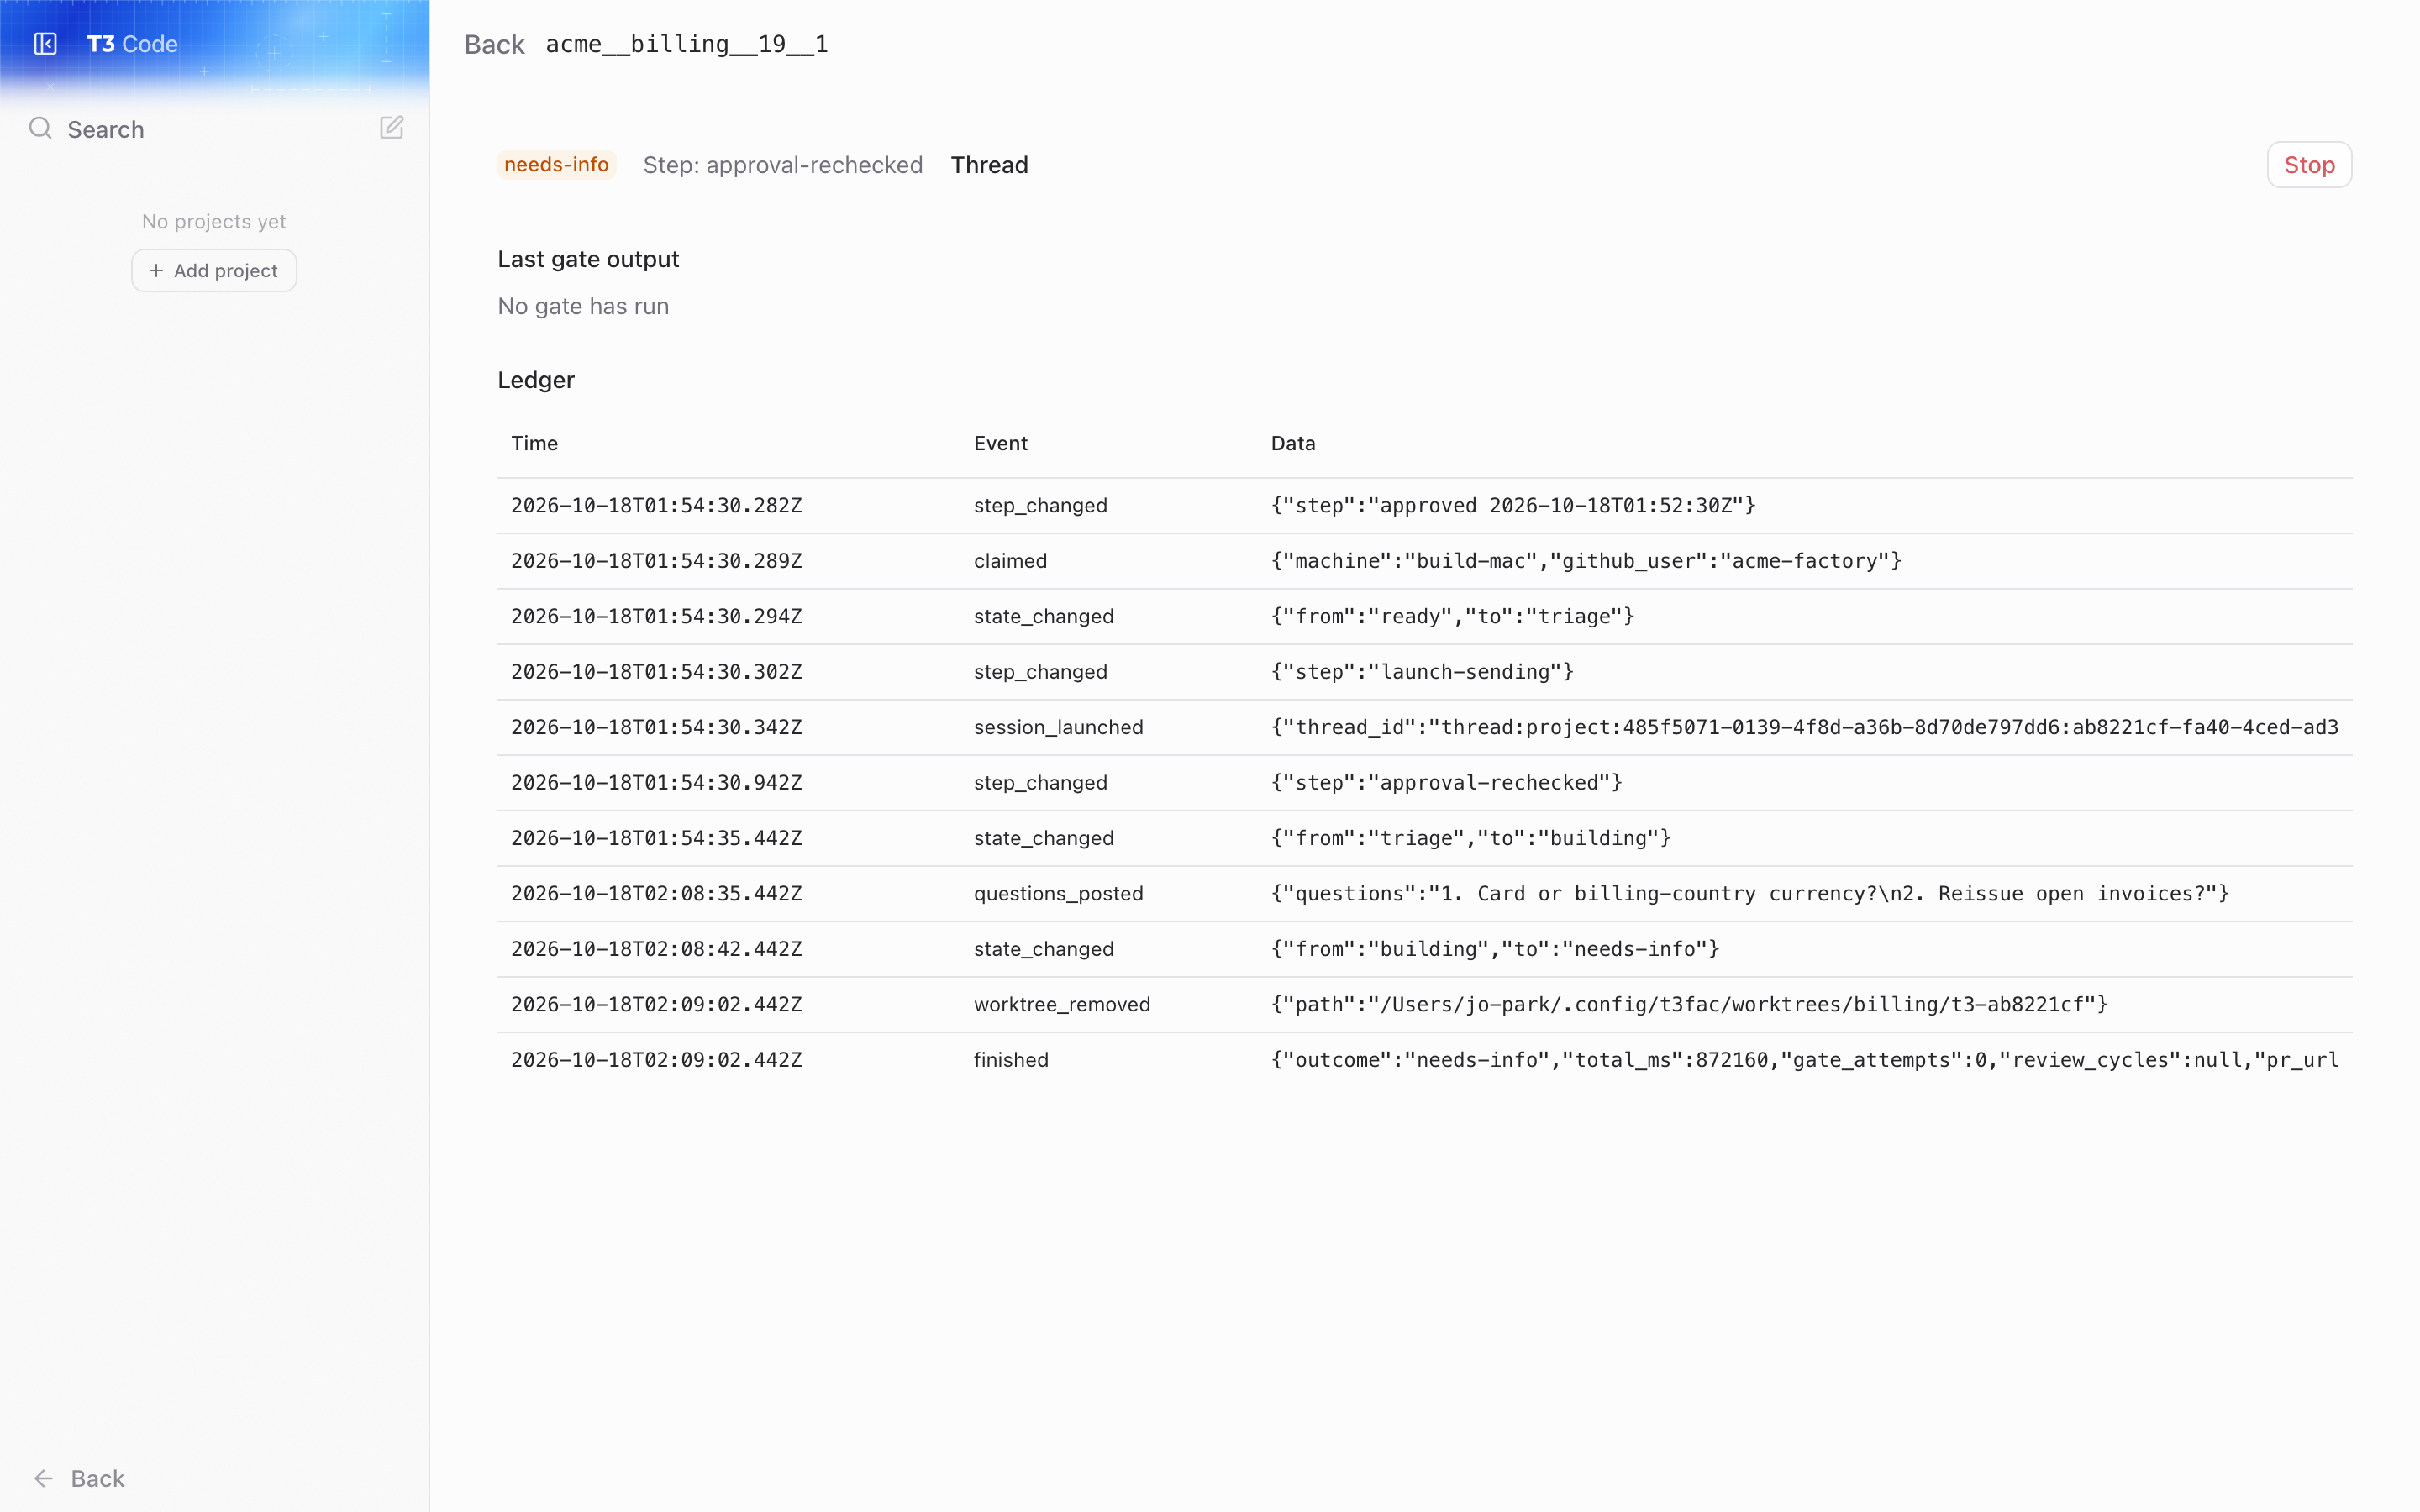Click the Last gate output heading
Viewport: 2420px width, 1512px height.
click(588, 259)
